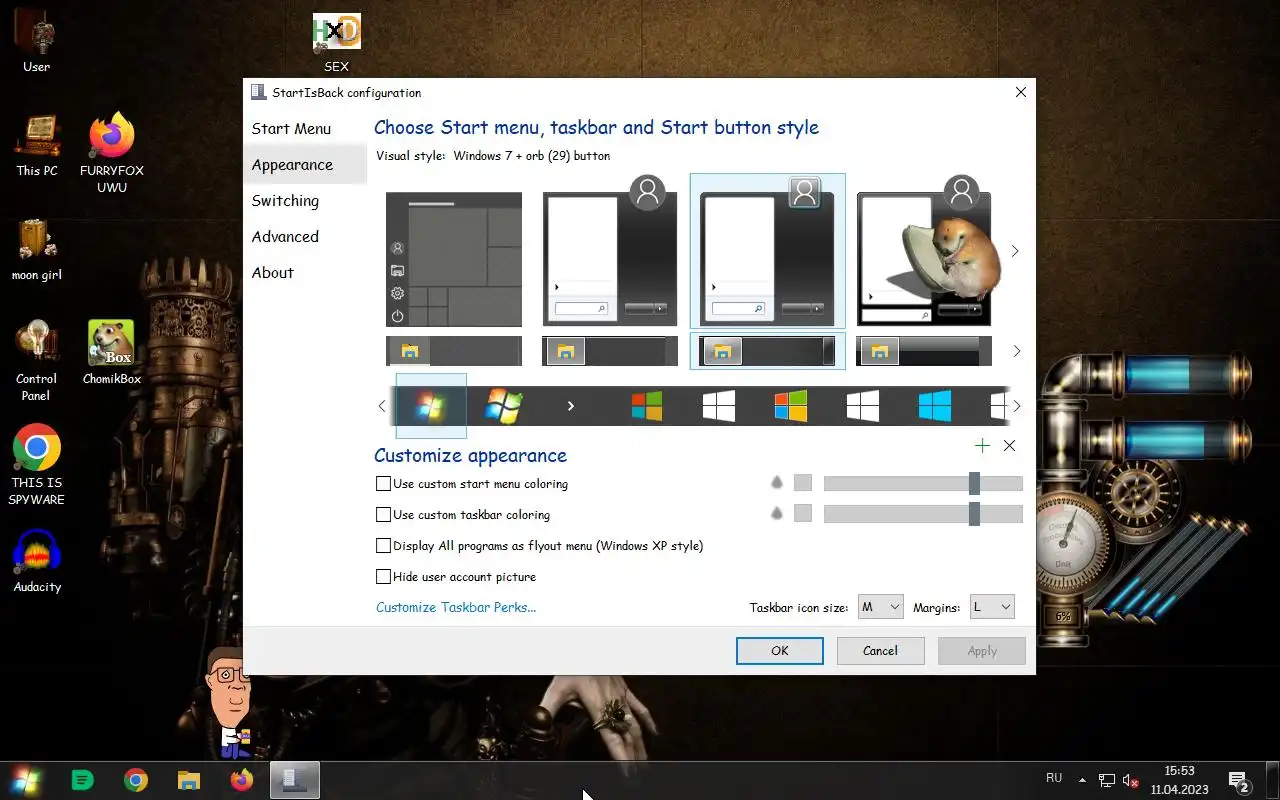Select the cyan Windows logo start button

[x=935, y=406]
